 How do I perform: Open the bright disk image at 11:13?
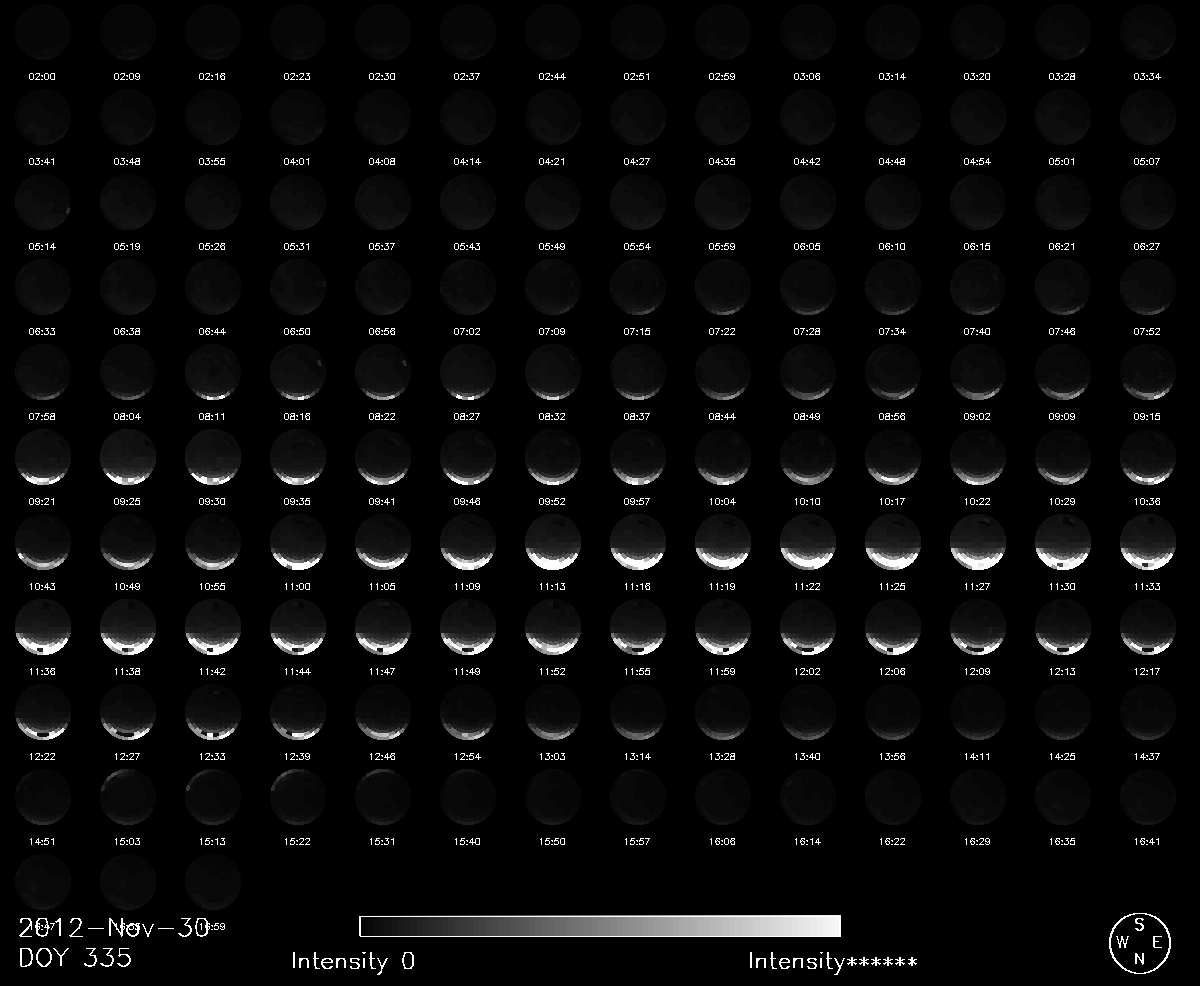[x=553, y=541]
